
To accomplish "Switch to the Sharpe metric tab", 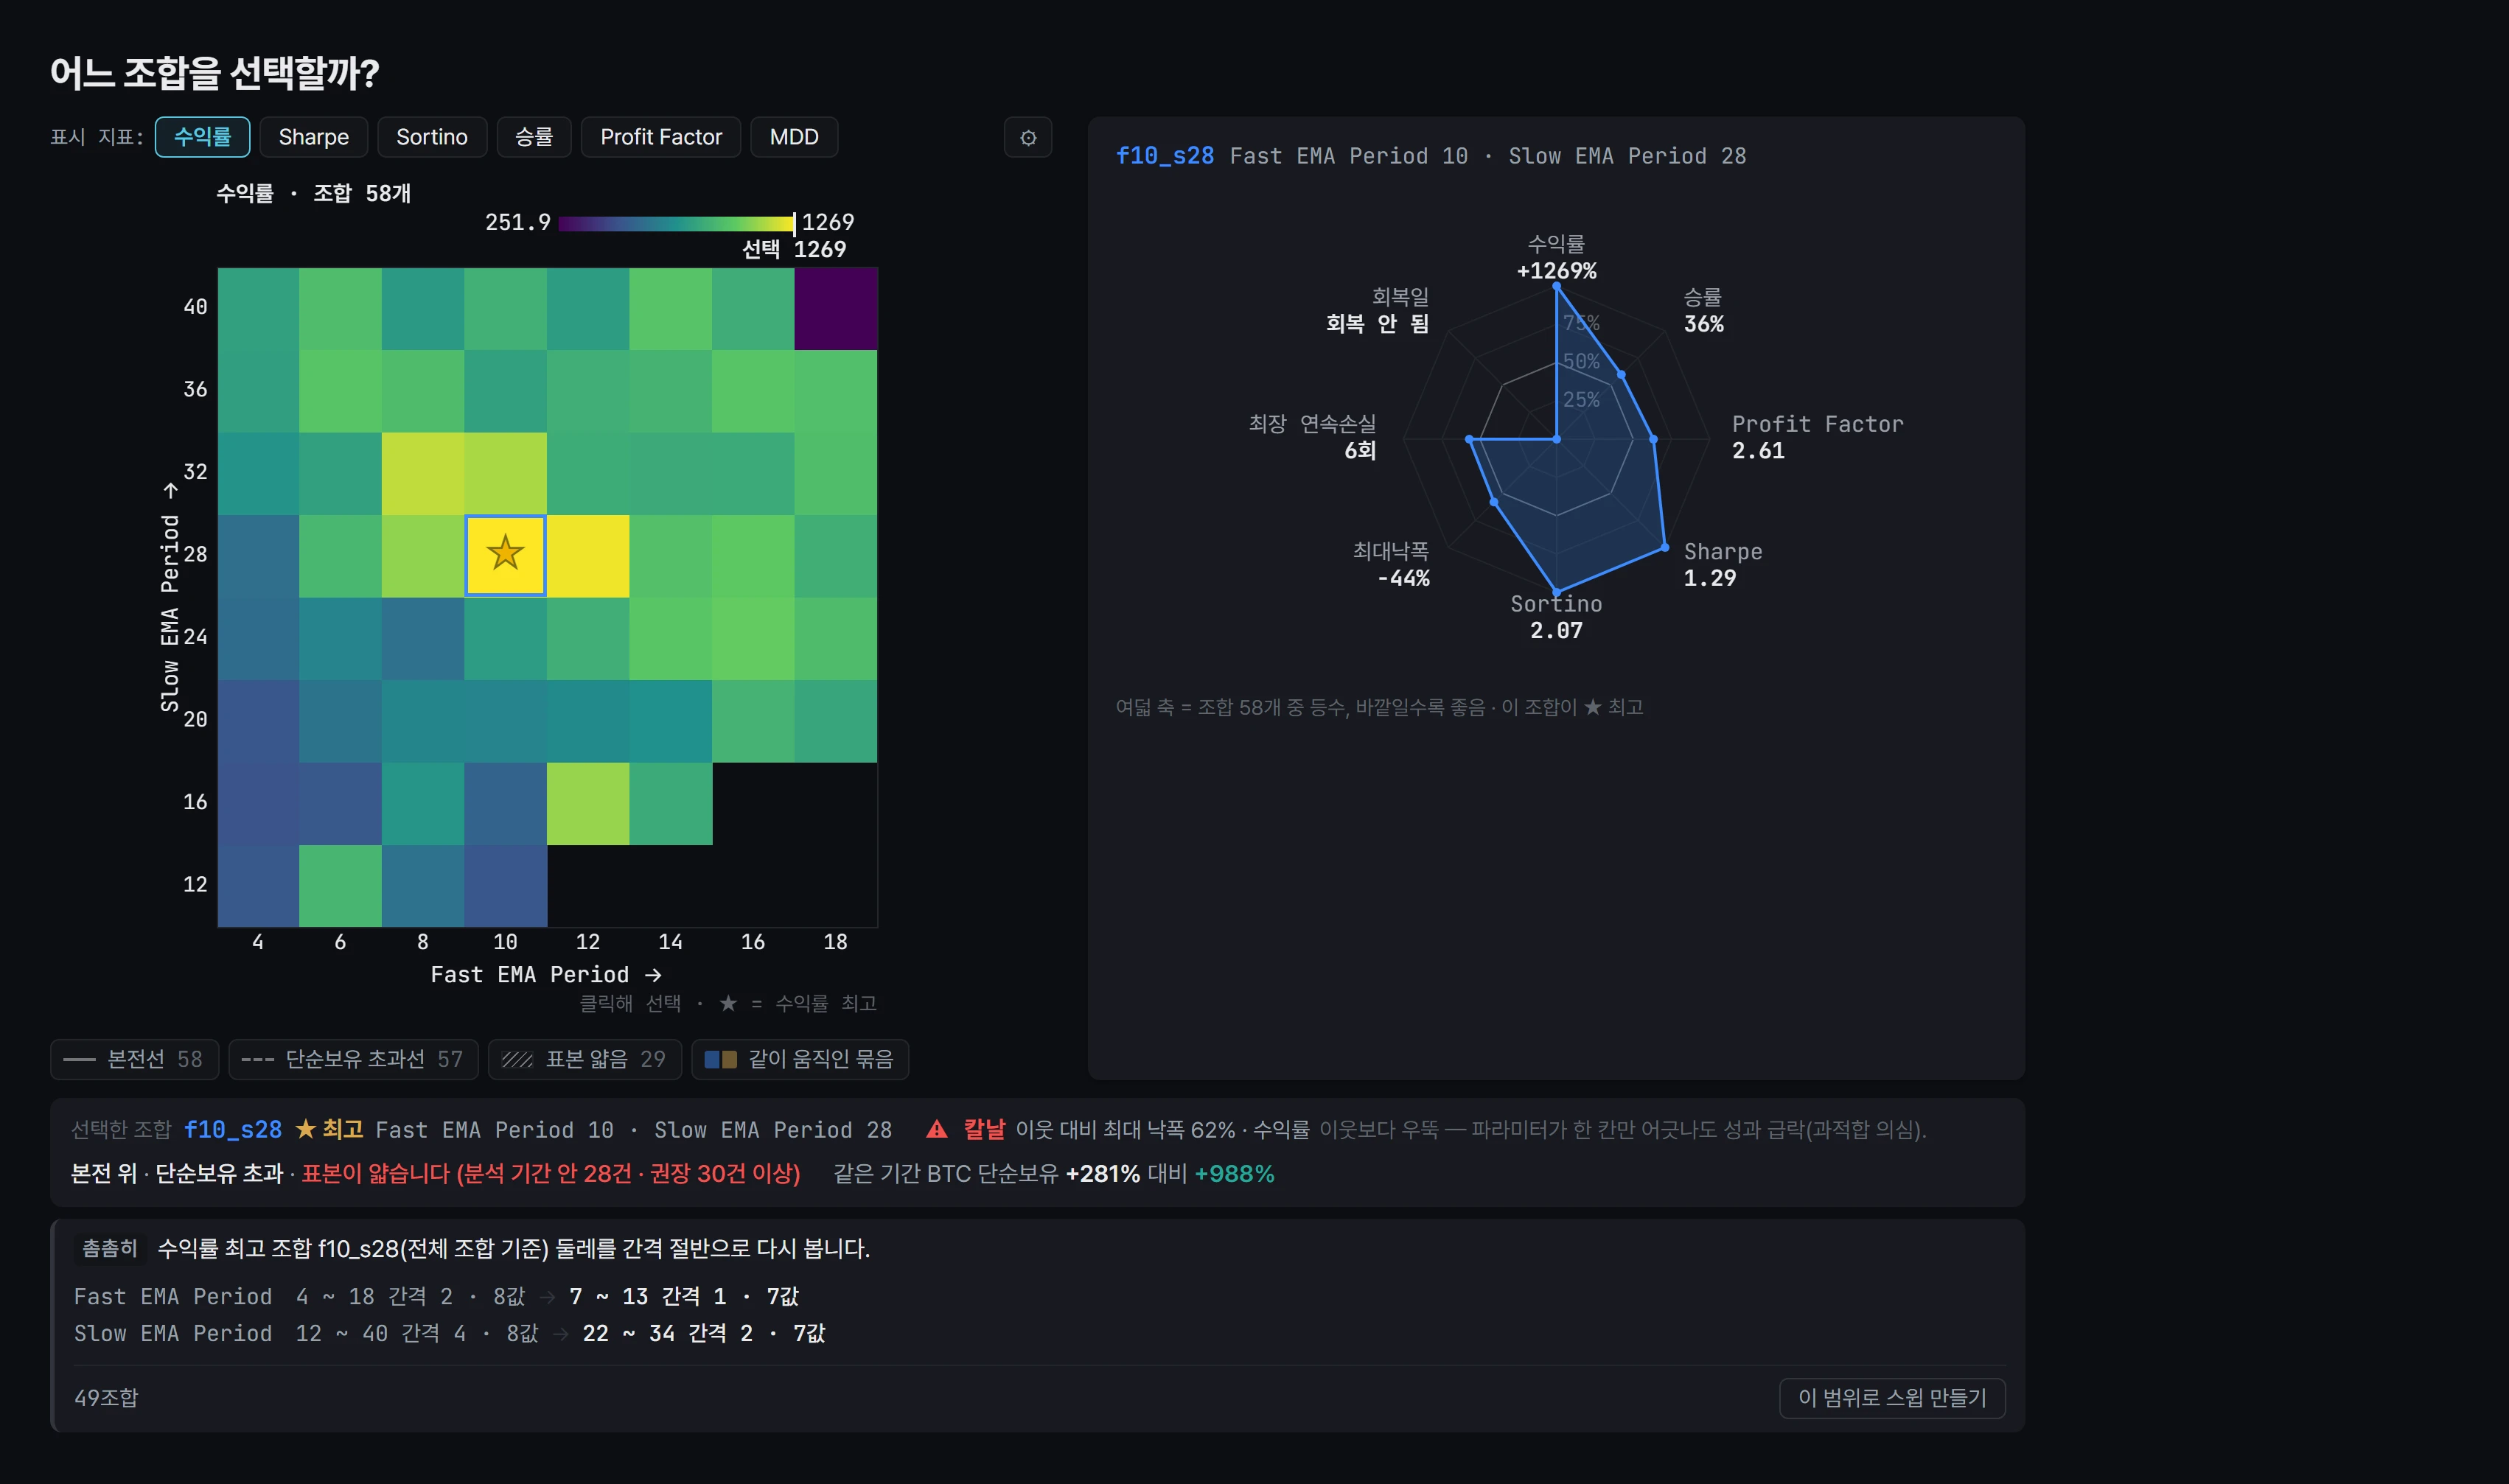I will tap(313, 137).
